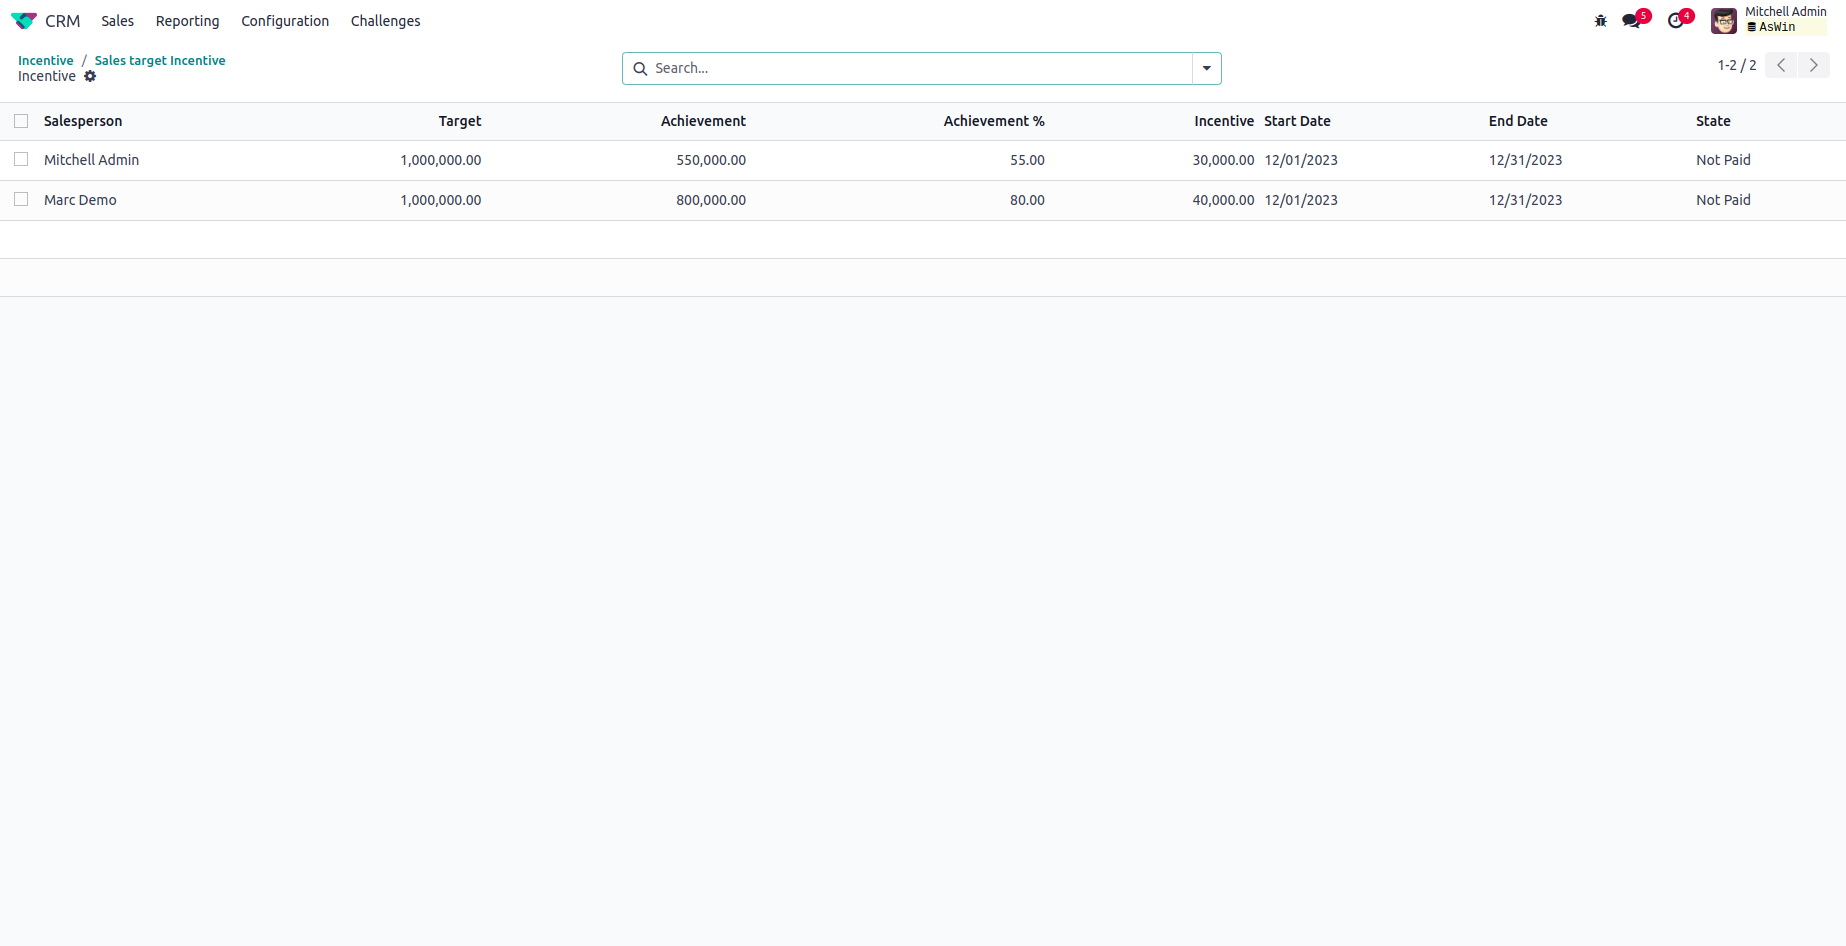Open the debug bug icon menu

(x=1600, y=21)
